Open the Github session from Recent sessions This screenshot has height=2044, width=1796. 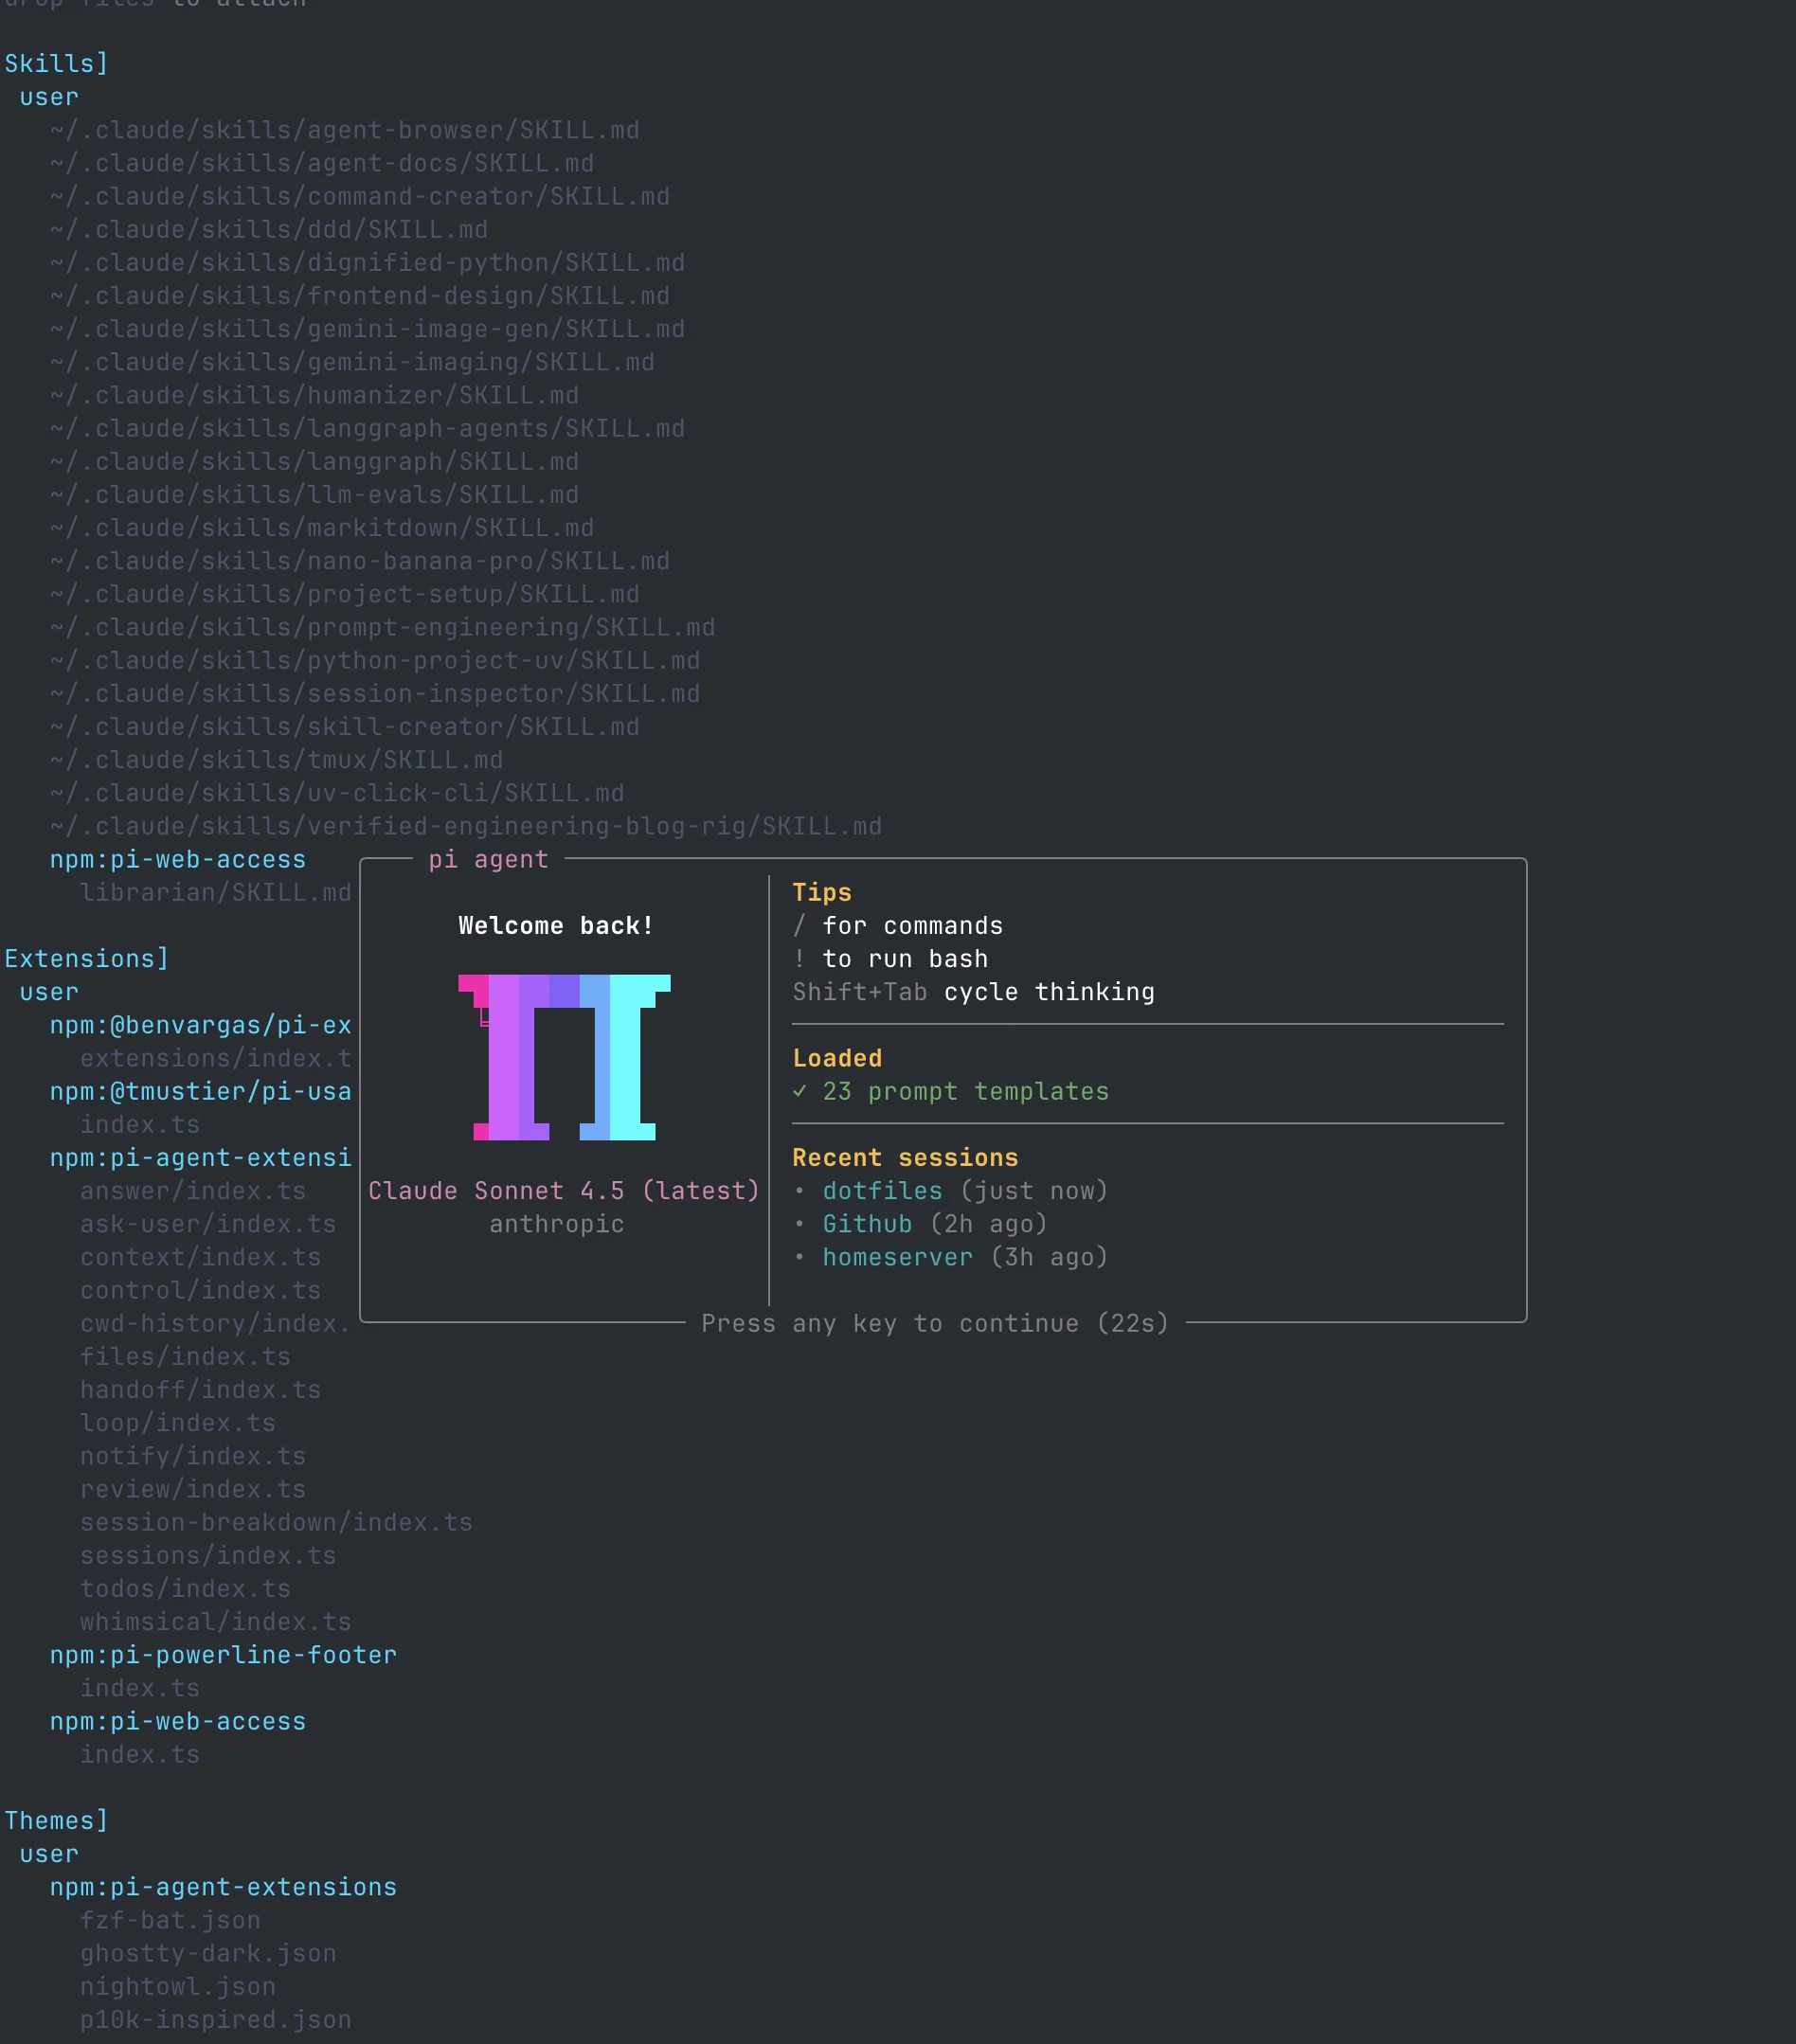tap(866, 1224)
